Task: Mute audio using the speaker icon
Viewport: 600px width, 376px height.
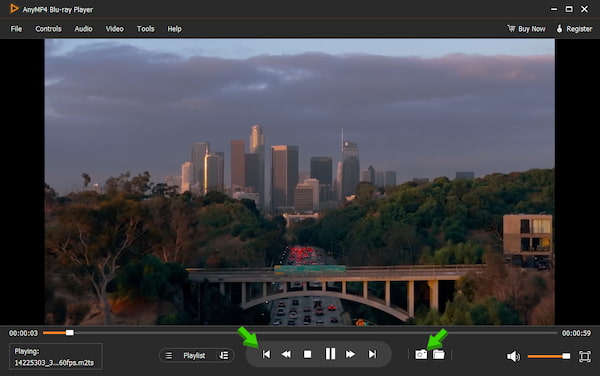Action: coord(513,356)
